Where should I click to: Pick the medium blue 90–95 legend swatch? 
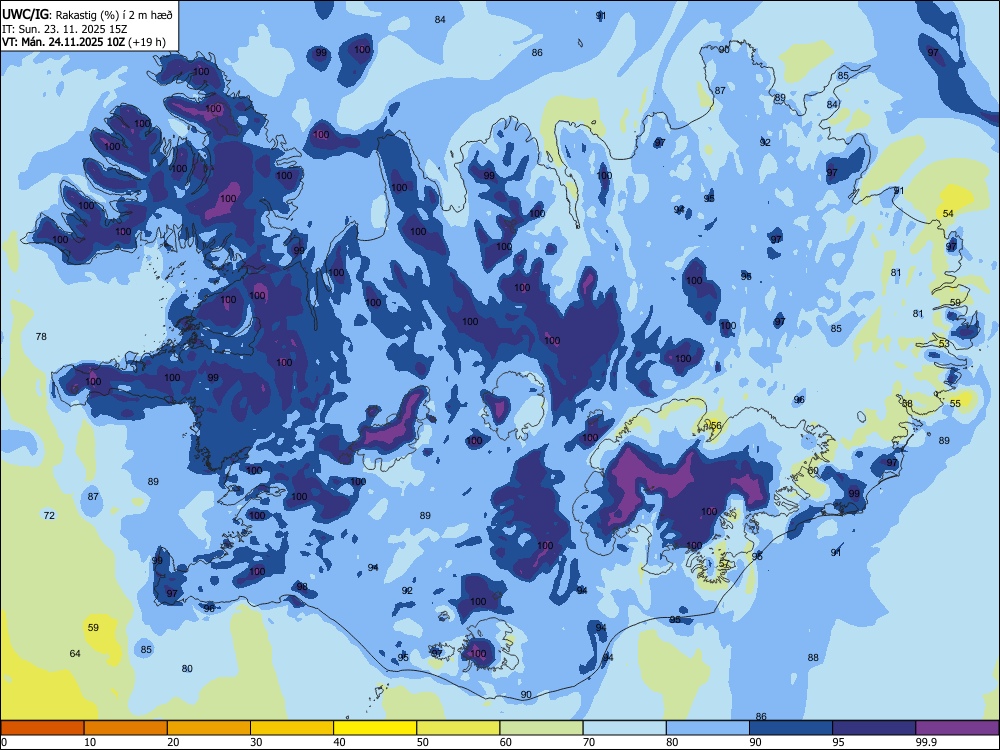coord(791,728)
